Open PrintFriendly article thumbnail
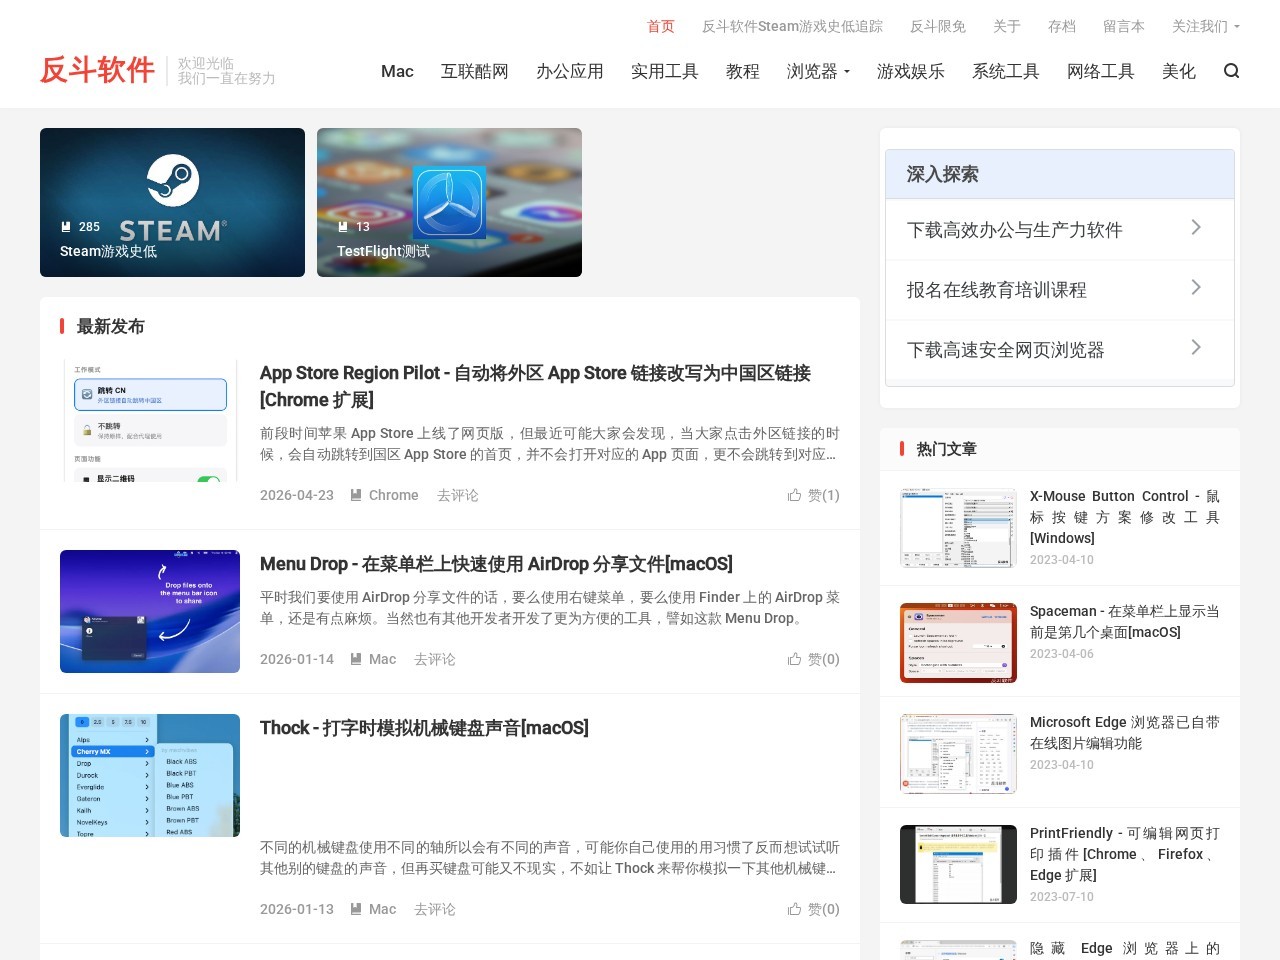 958,865
